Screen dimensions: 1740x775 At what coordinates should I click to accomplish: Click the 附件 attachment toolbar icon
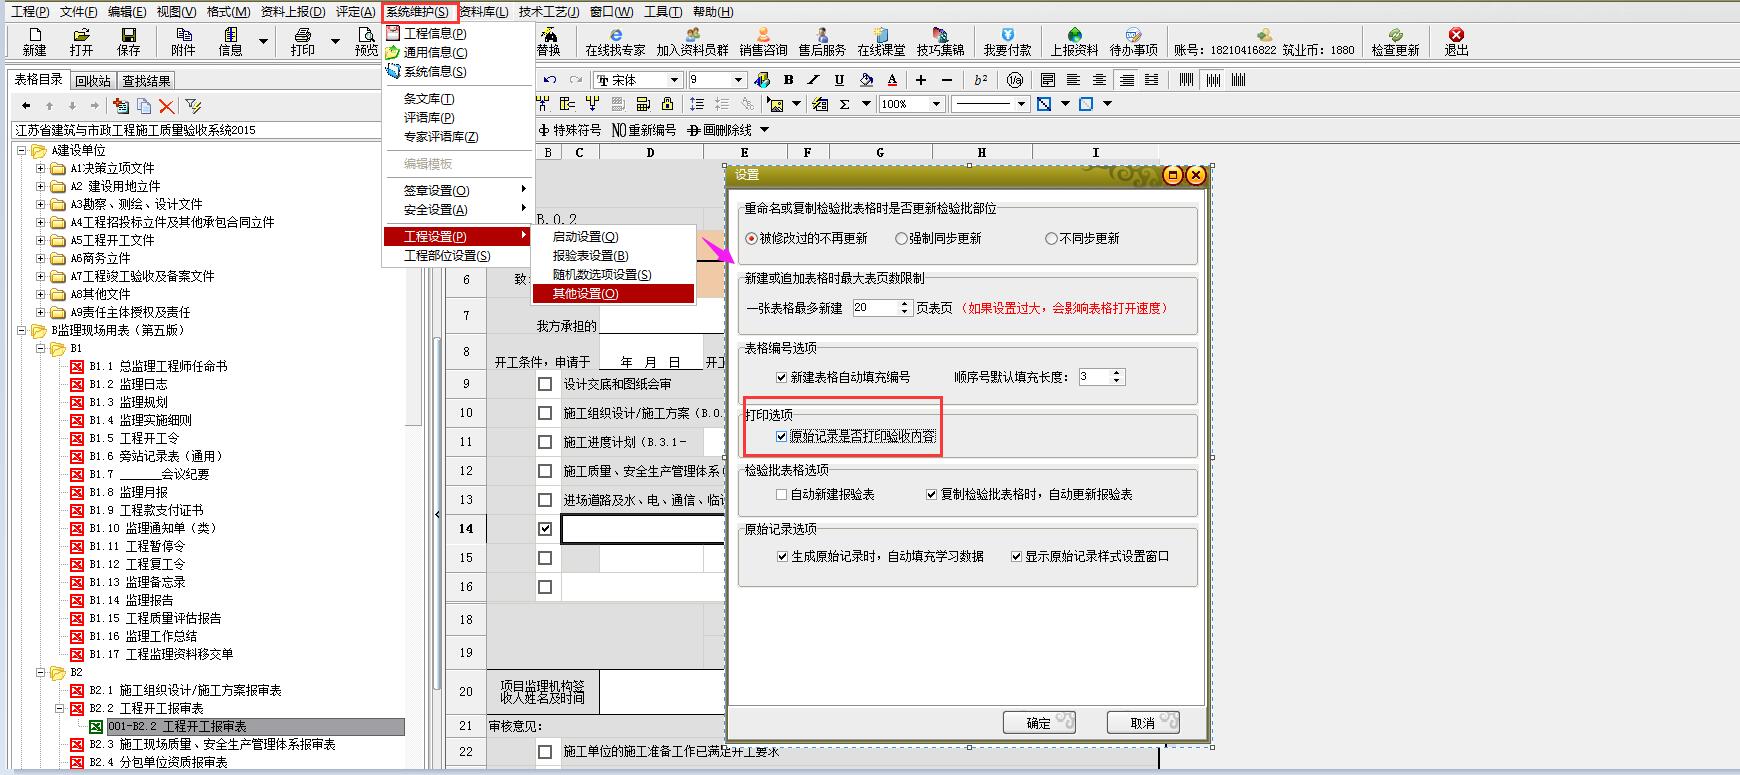pos(183,41)
